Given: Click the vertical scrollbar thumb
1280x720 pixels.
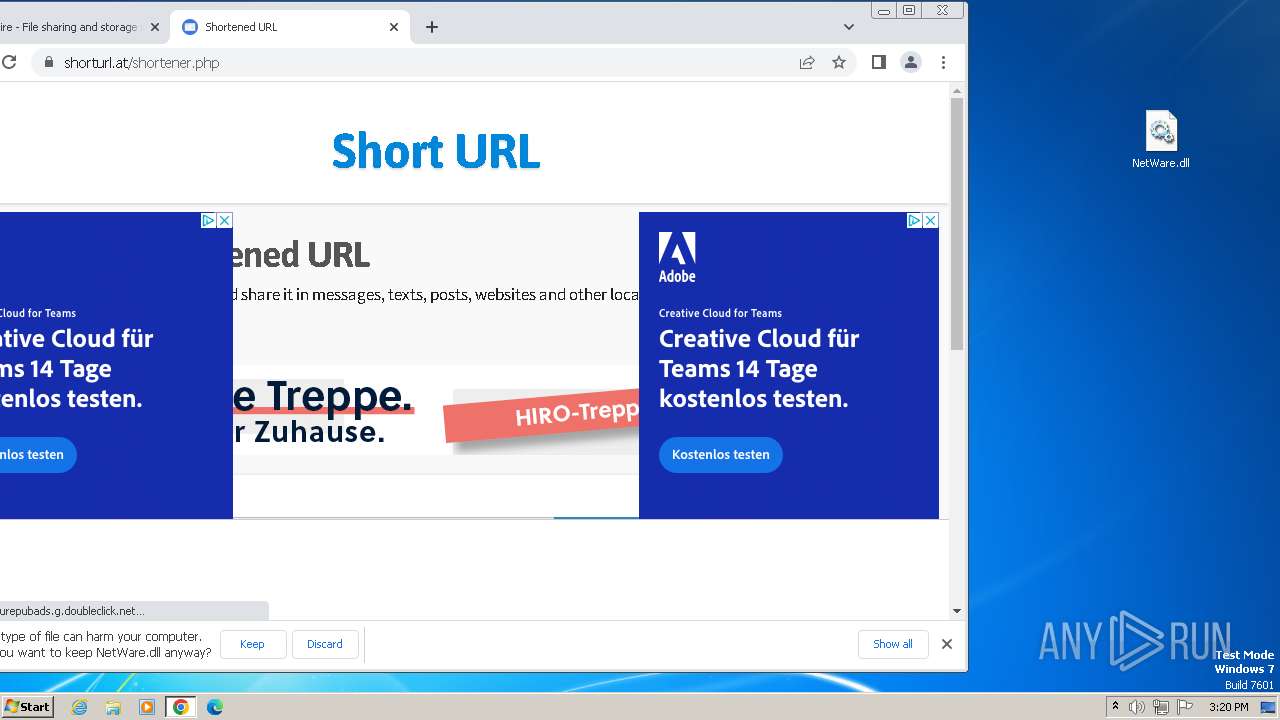Looking at the screenshot, I should coord(957,224).
